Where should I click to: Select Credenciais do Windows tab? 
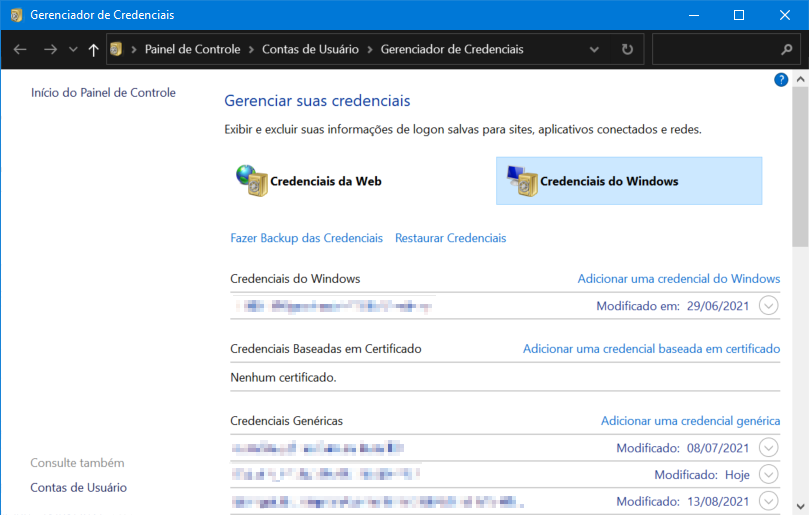pos(629,181)
